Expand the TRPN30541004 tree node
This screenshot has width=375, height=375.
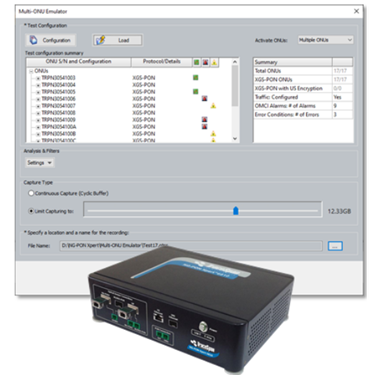[x=38, y=85]
